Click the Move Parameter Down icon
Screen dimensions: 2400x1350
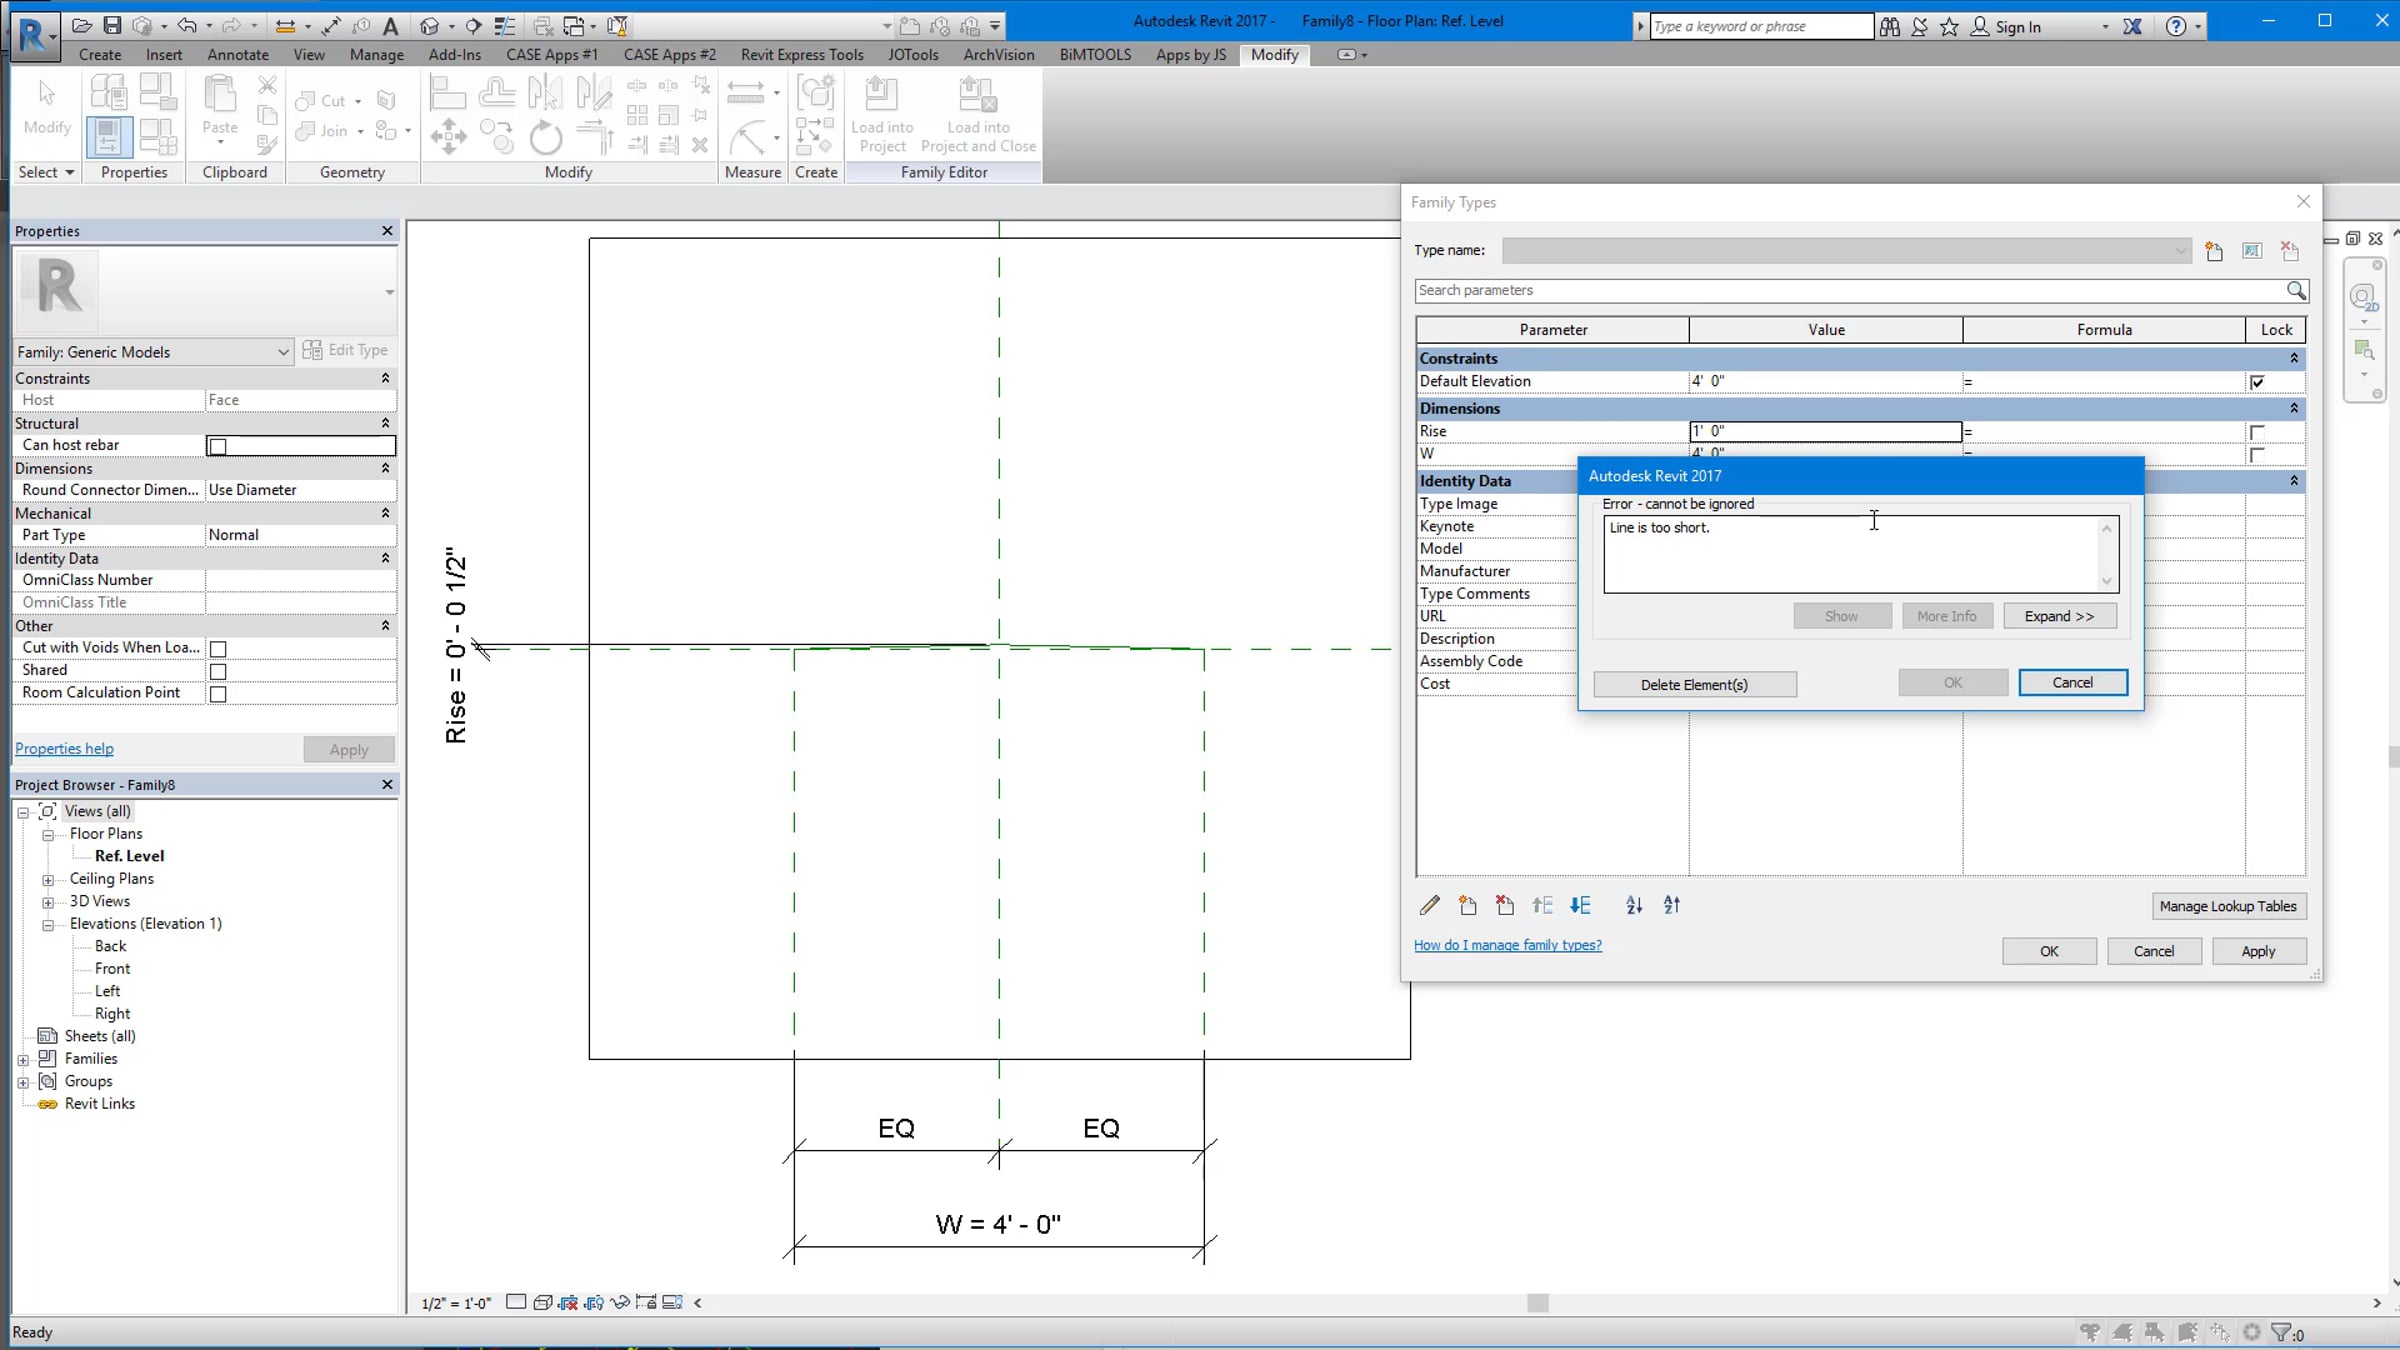click(1580, 905)
